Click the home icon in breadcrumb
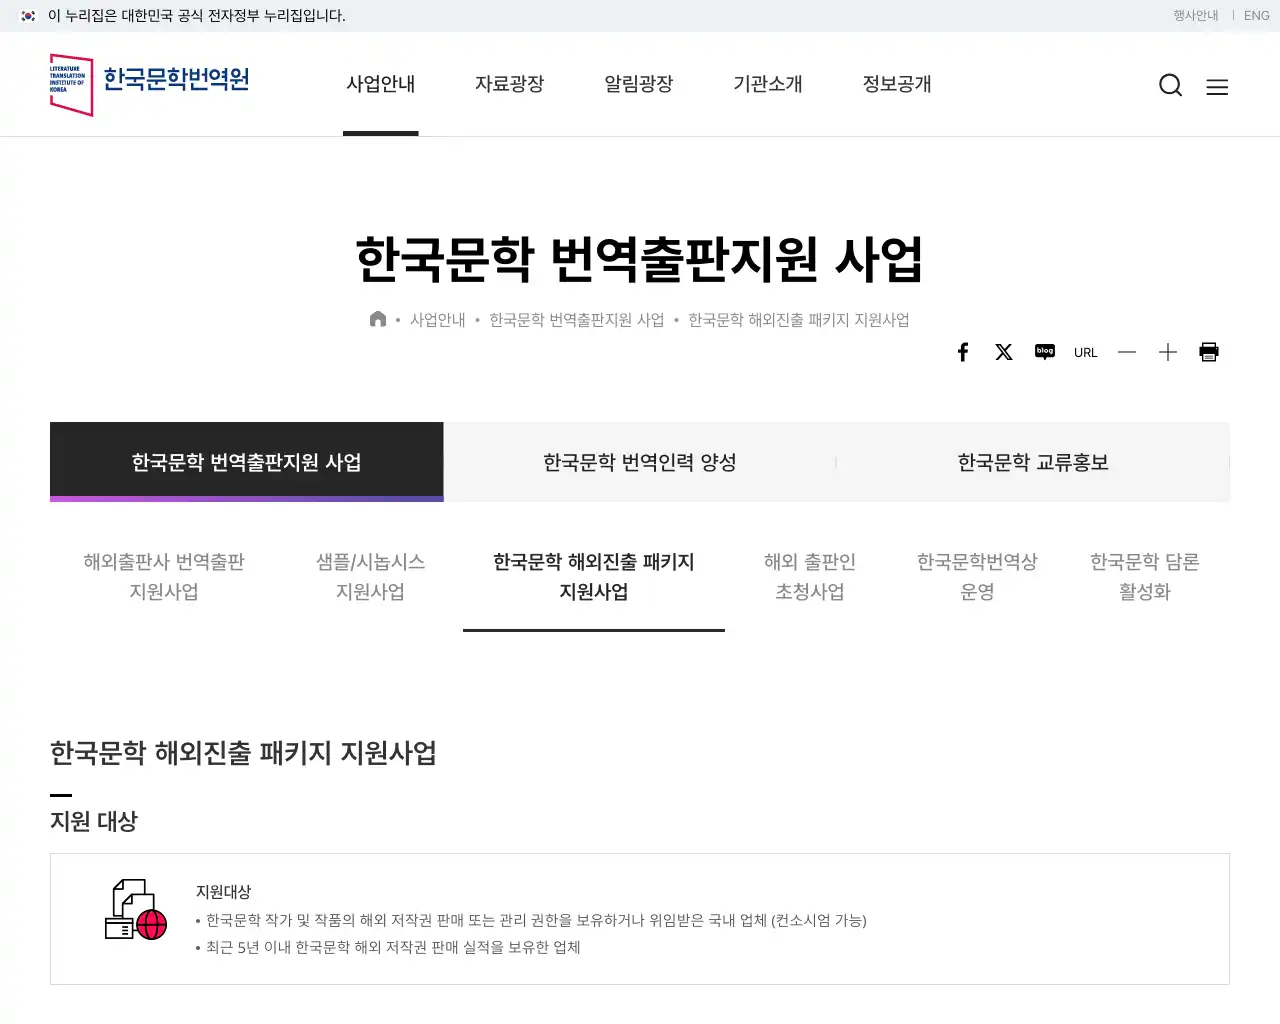Screen dimensions: 1280x1024 click(378, 319)
